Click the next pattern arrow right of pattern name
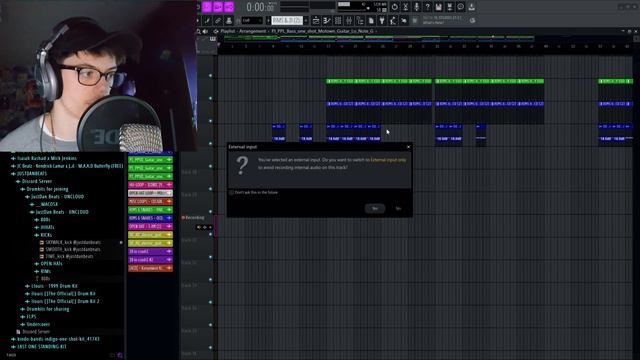This screenshot has width=640, height=360. (306, 20)
